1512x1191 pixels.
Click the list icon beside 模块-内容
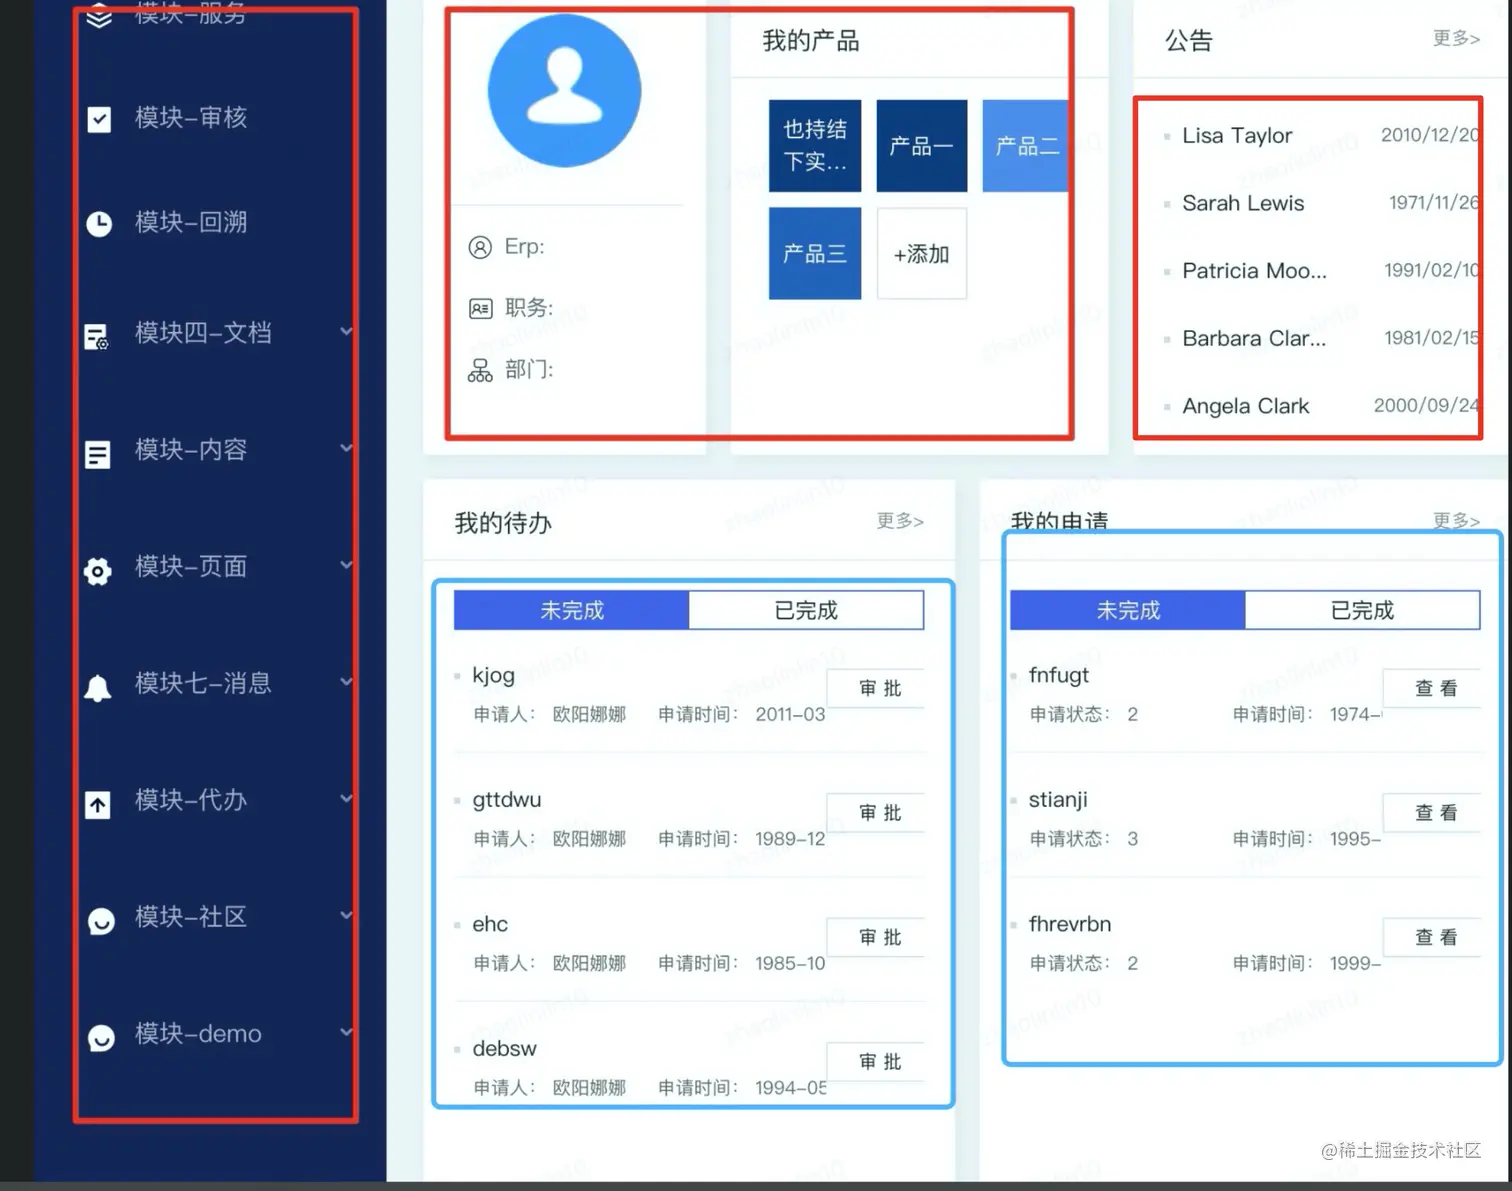[x=97, y=455]
